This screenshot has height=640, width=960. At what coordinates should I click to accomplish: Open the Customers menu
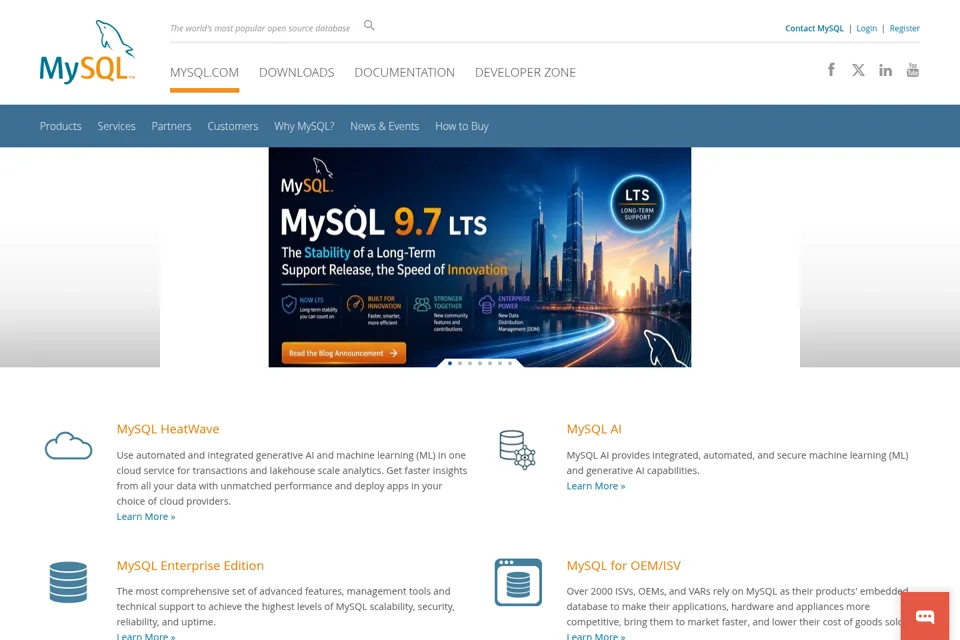[233, 126]
